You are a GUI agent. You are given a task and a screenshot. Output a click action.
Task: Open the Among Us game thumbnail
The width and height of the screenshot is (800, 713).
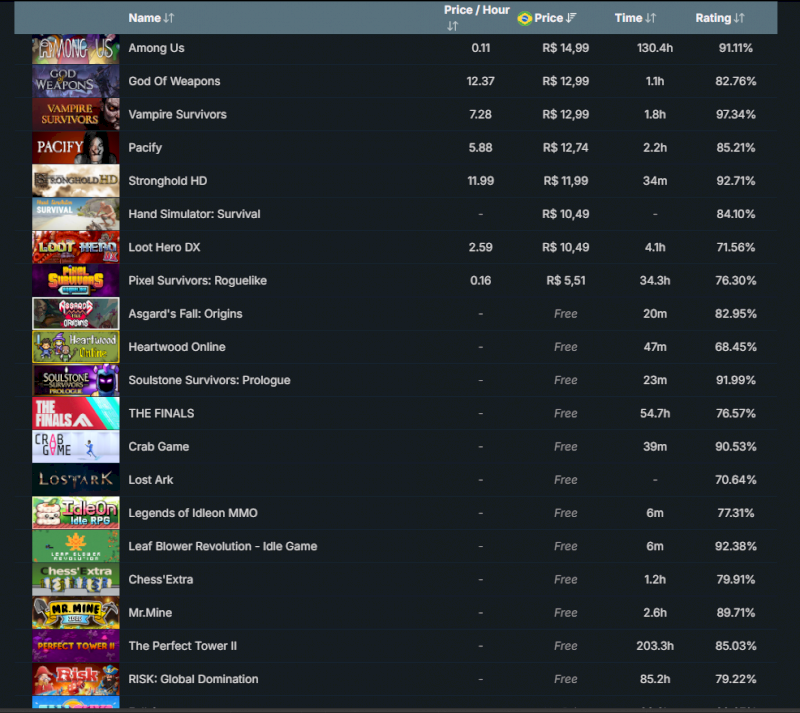(75, 48)
